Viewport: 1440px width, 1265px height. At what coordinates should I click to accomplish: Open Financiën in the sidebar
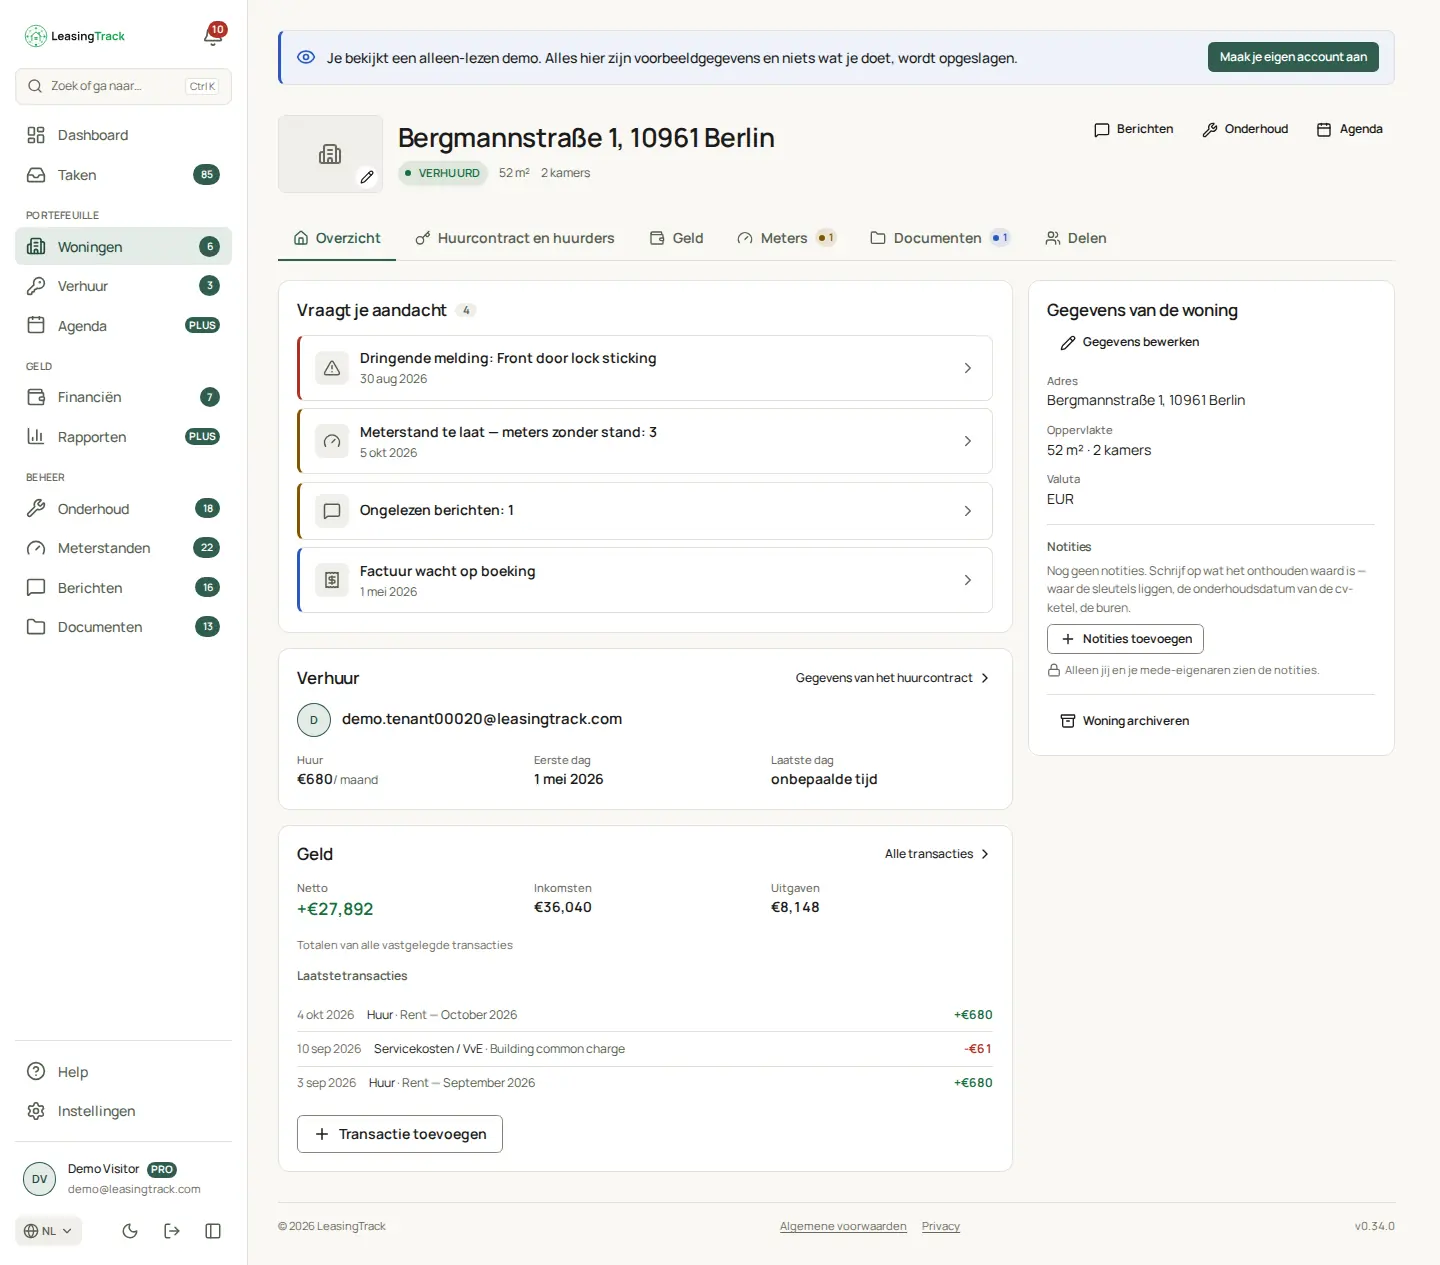pyautogui.click(x=123, y=397)
